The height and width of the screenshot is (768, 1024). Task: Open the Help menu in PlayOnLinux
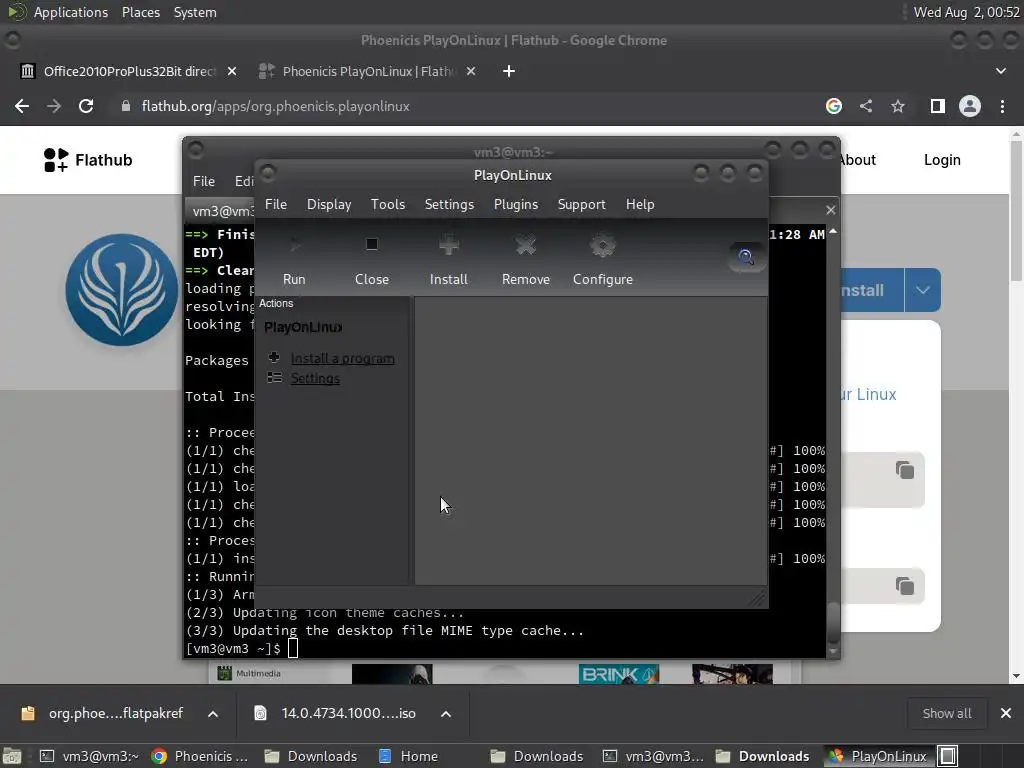click(x=640, y=204)
